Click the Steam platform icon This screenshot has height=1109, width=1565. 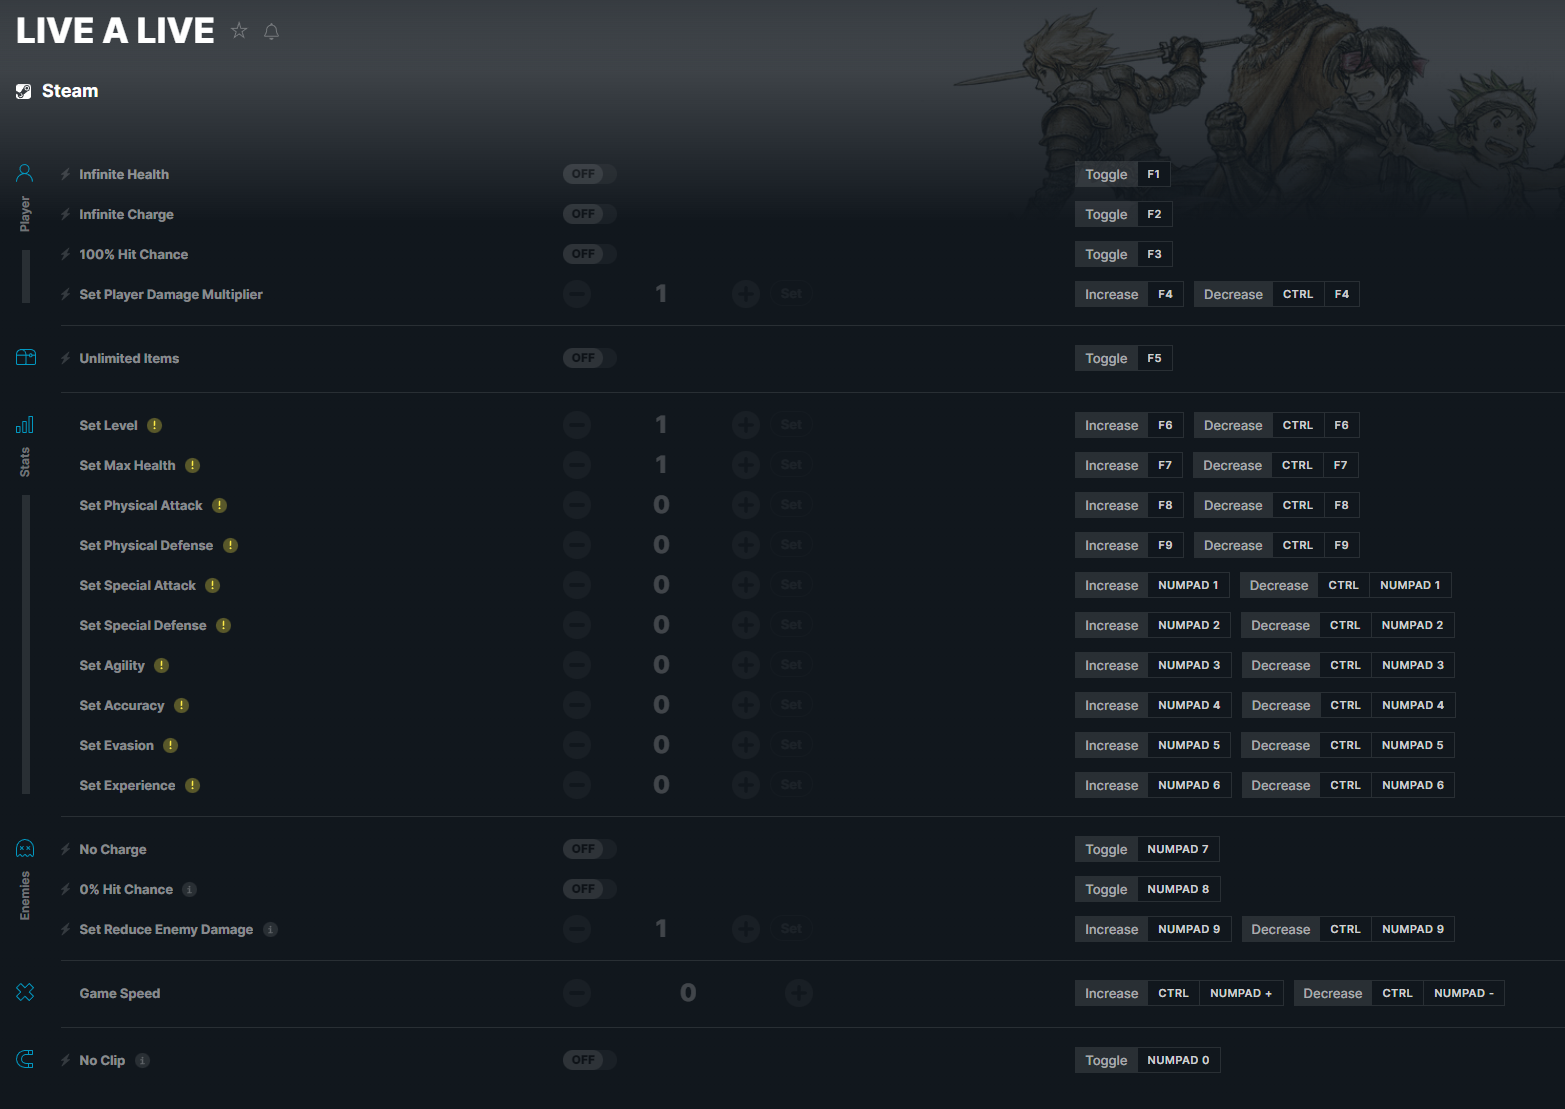point(24,91)
